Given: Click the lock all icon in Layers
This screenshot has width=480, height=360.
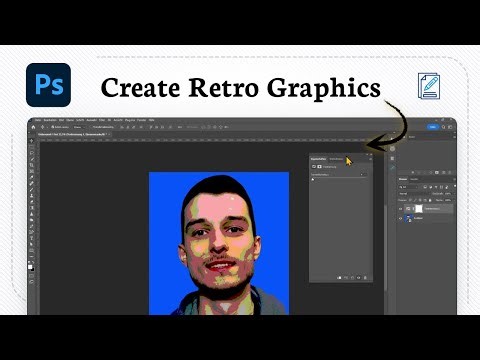Looking at the screenshot, I should pos(430,200).
